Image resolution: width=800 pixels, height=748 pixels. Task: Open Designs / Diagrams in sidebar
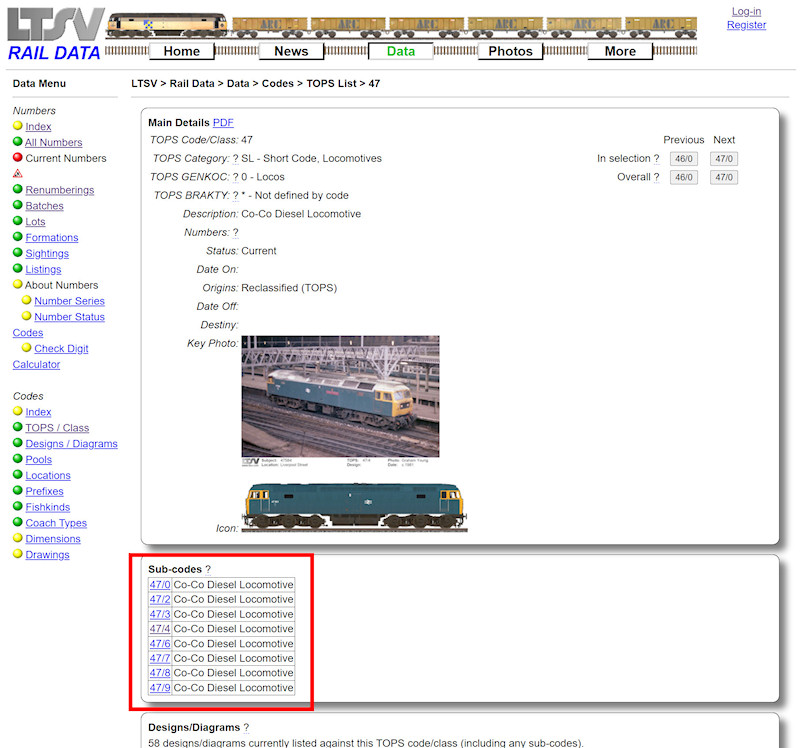[x=71, y=444]
